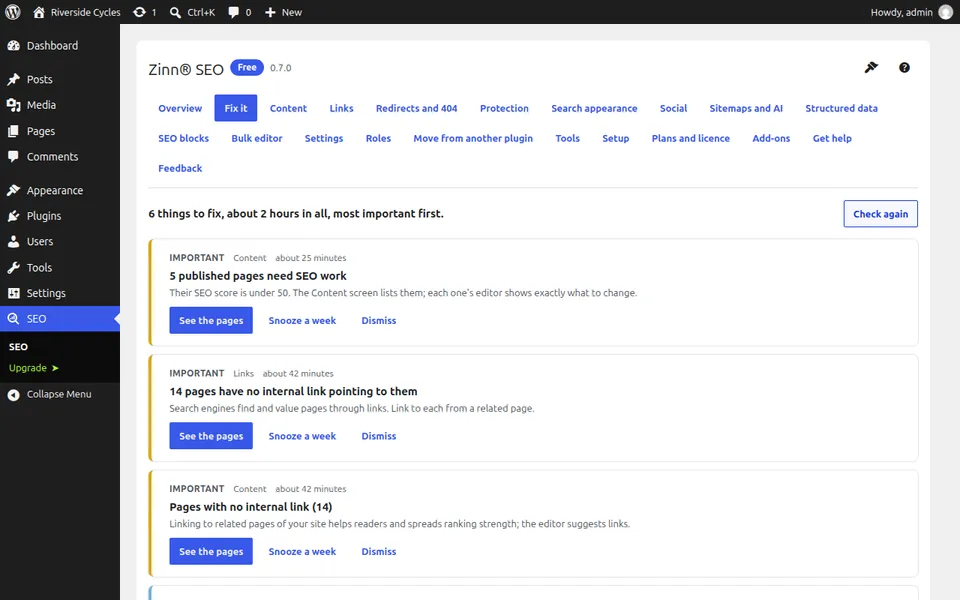The height and width of the screenshot is (600, 960).
Task: See the pages for Pages with no internal link (14)
Action: click(211, 552)
